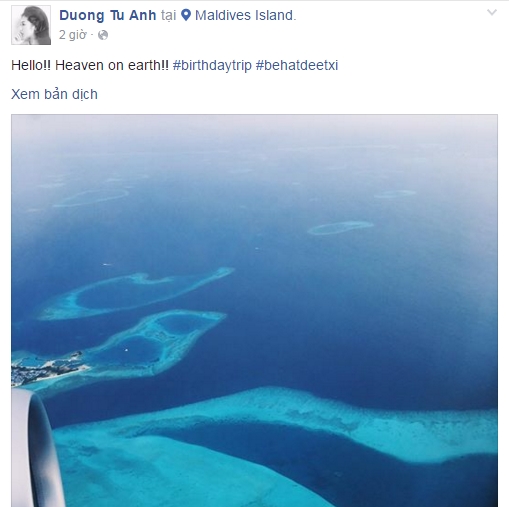Open Duong Tu Anh's profile picture
Viewport: 509px width, 507px height.
pos(31,25)
